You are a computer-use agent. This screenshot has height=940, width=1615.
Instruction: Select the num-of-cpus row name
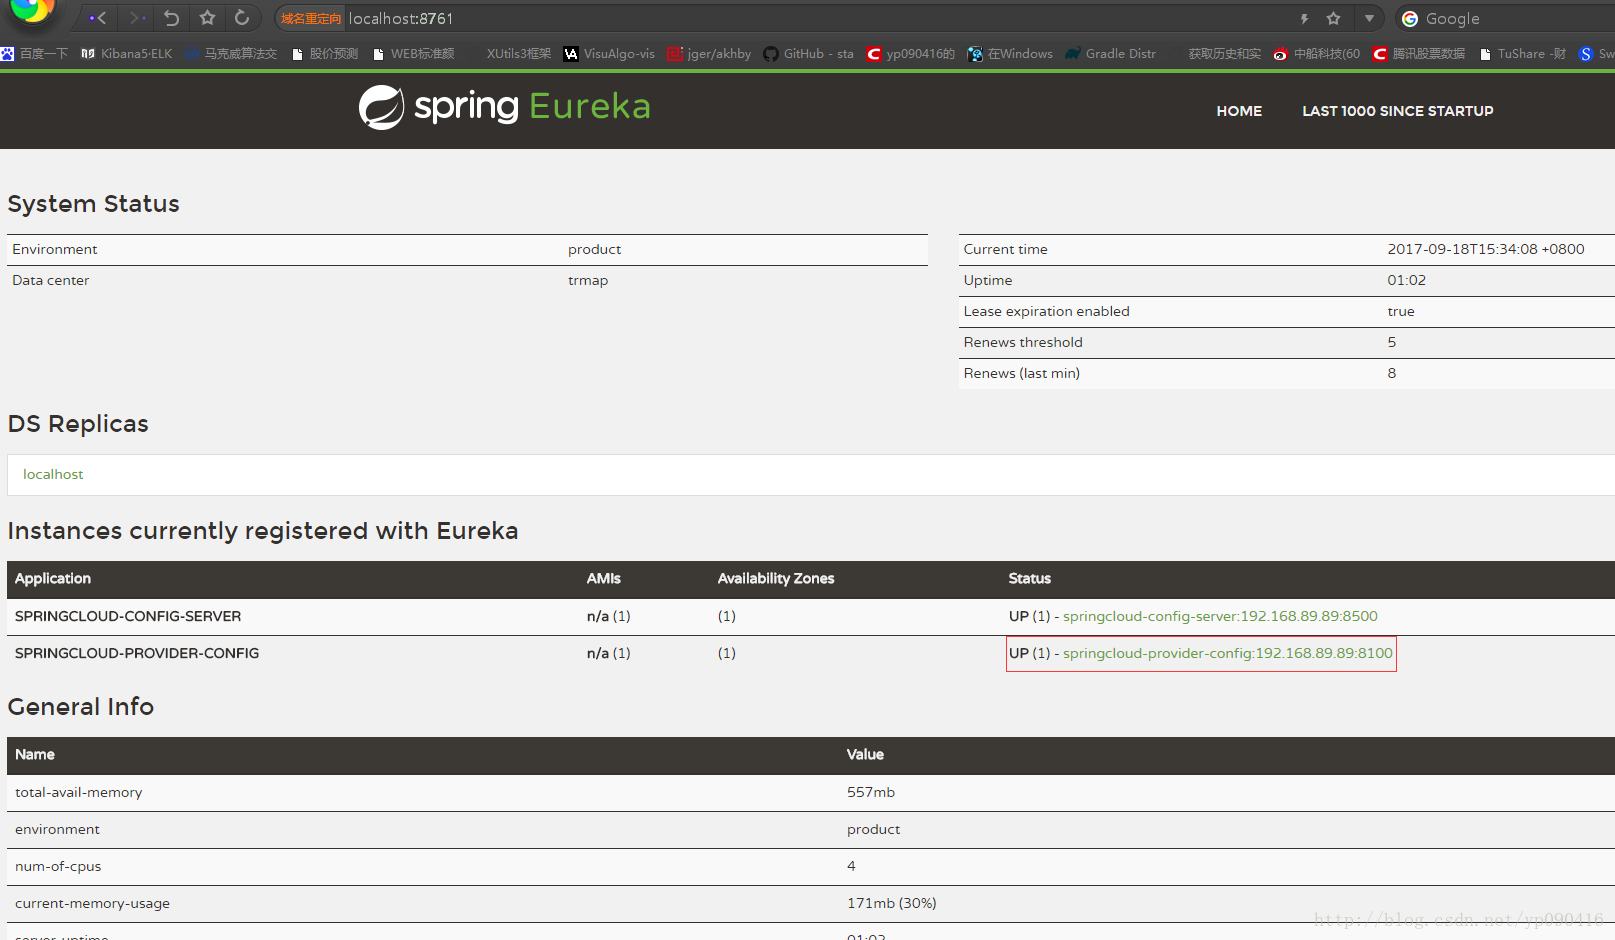pyautogui.click(x=58, y=866)
